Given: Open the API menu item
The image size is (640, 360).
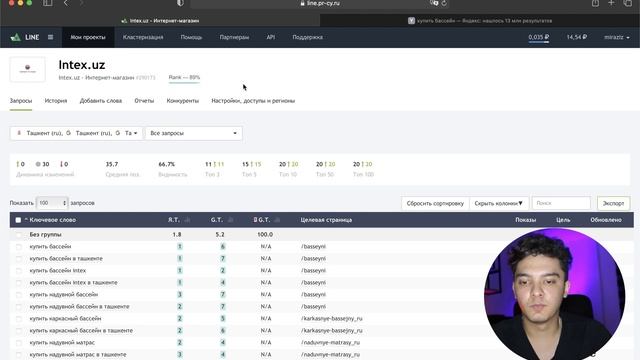Looking at the screenshot, I should click(271, 37).
